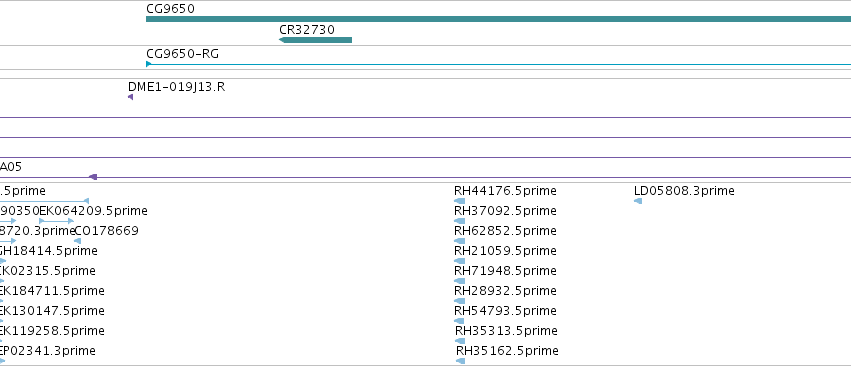Click the DME1-019J13.R purple arrow marker
Image resolution: width=851 pixels, height=366 pixels.
point(130,97)
